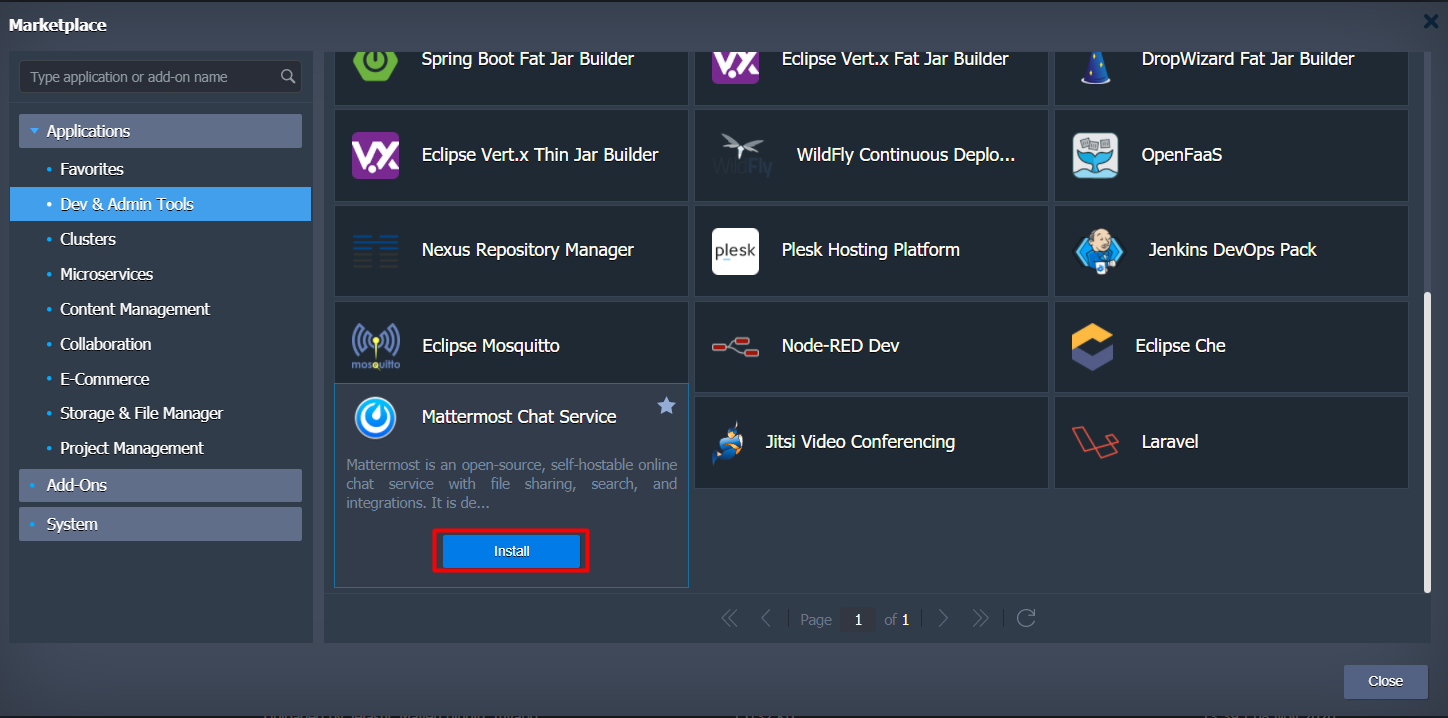Viewport: 1448px width, 718px height.
Task: Select the Node-RED Dev title
Action: click(x=841, y=346)
